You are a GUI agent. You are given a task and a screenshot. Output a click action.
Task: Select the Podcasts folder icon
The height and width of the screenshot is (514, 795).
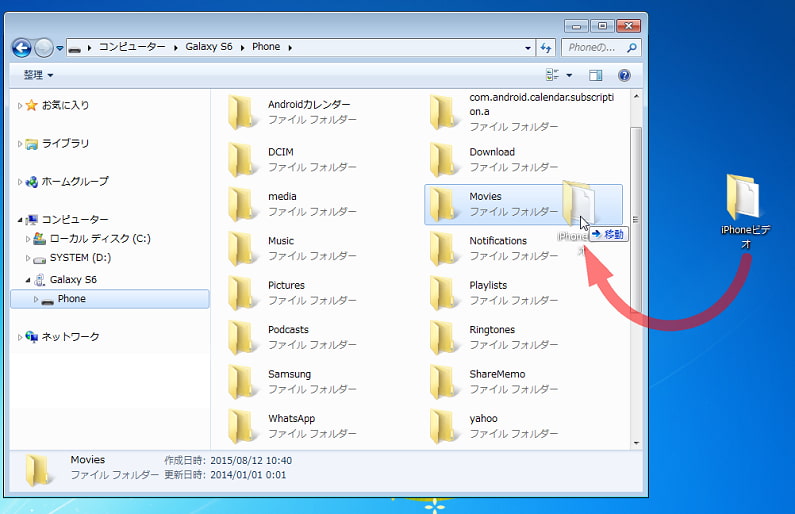coord(241,337)
